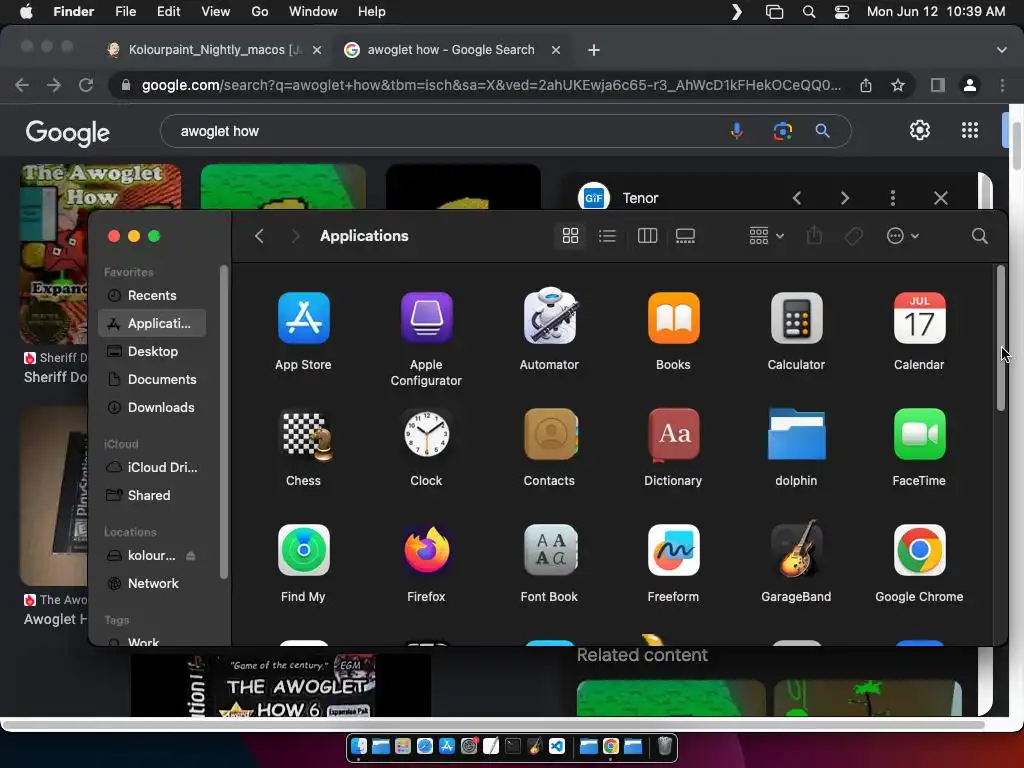Select the Chess app icon
Viewport: 1024px width, 768px height.
(304, 434)
